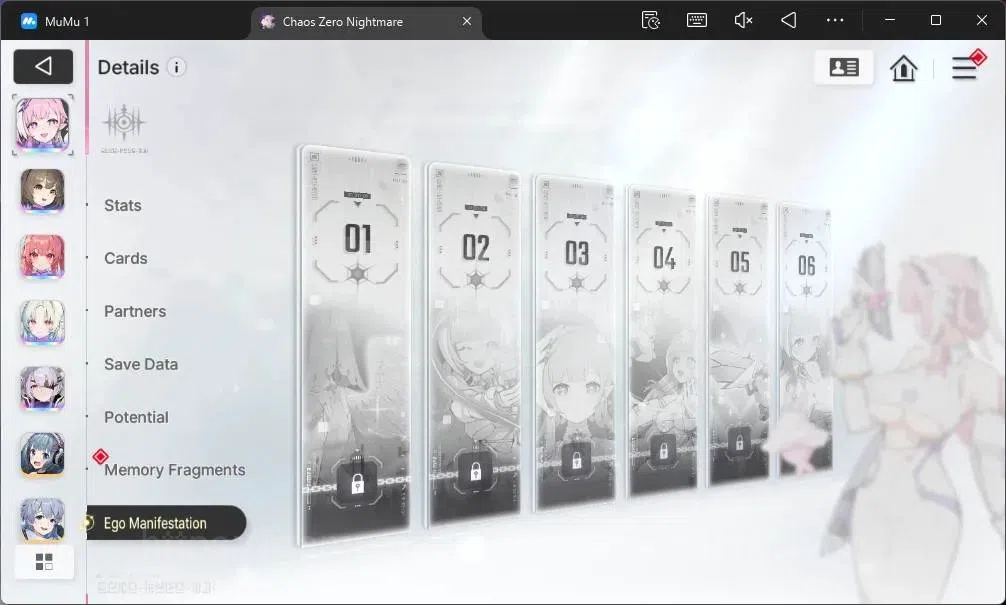Open the Save Data section
Viewport: 1006px width, 605px height.
(141, 364)
